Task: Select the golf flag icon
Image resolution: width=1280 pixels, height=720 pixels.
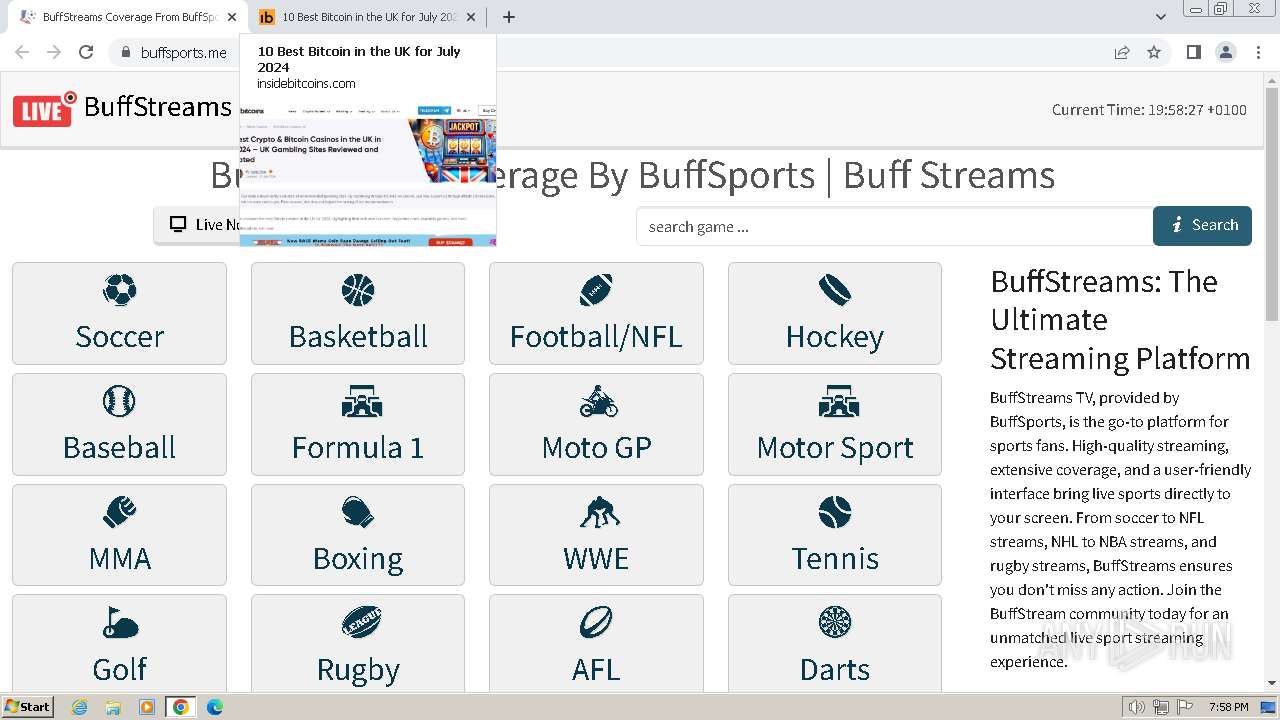Action: [x=120, y=623]
